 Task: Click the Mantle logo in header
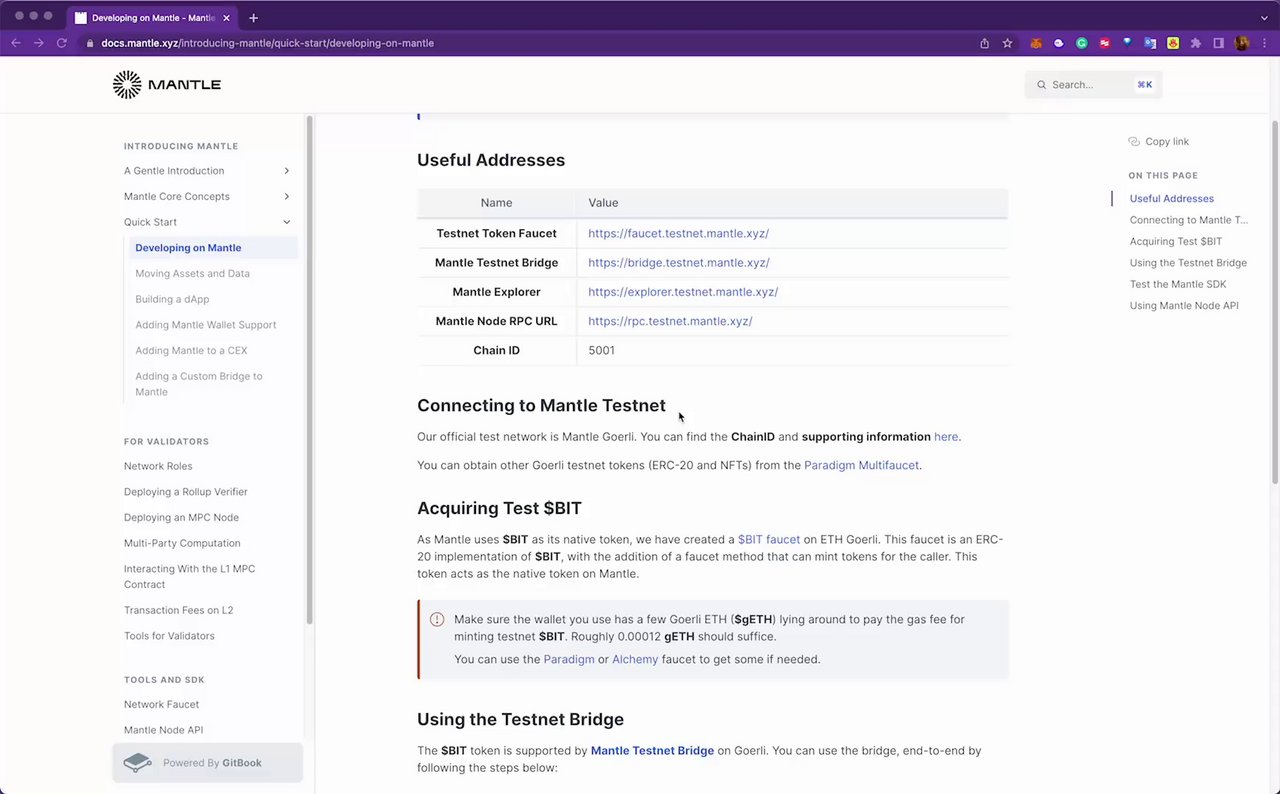point(167,84)
